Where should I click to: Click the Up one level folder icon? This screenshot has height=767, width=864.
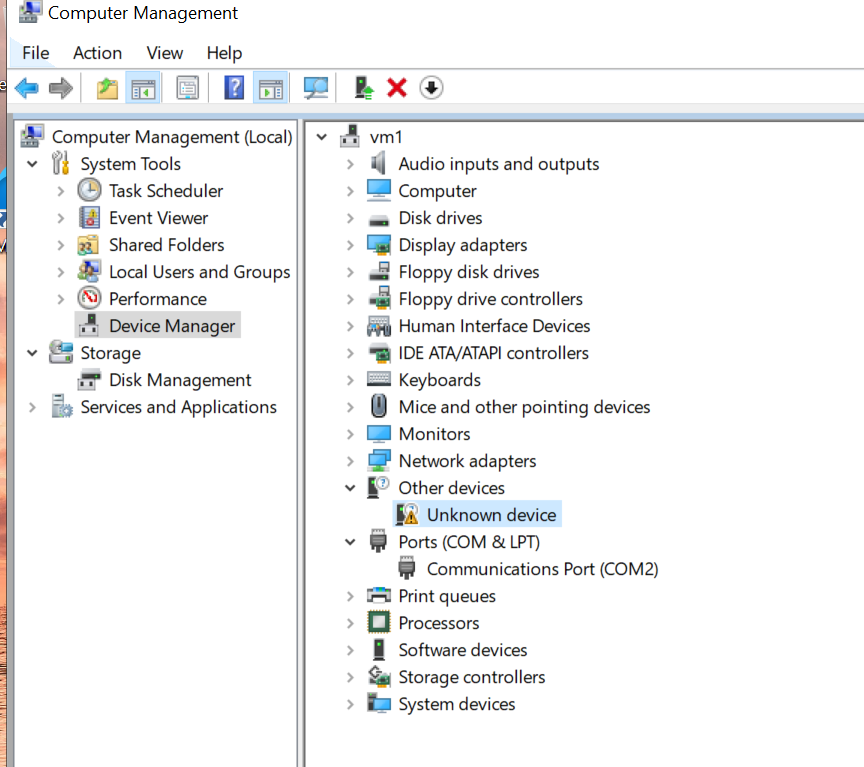[x=107, y=88]
